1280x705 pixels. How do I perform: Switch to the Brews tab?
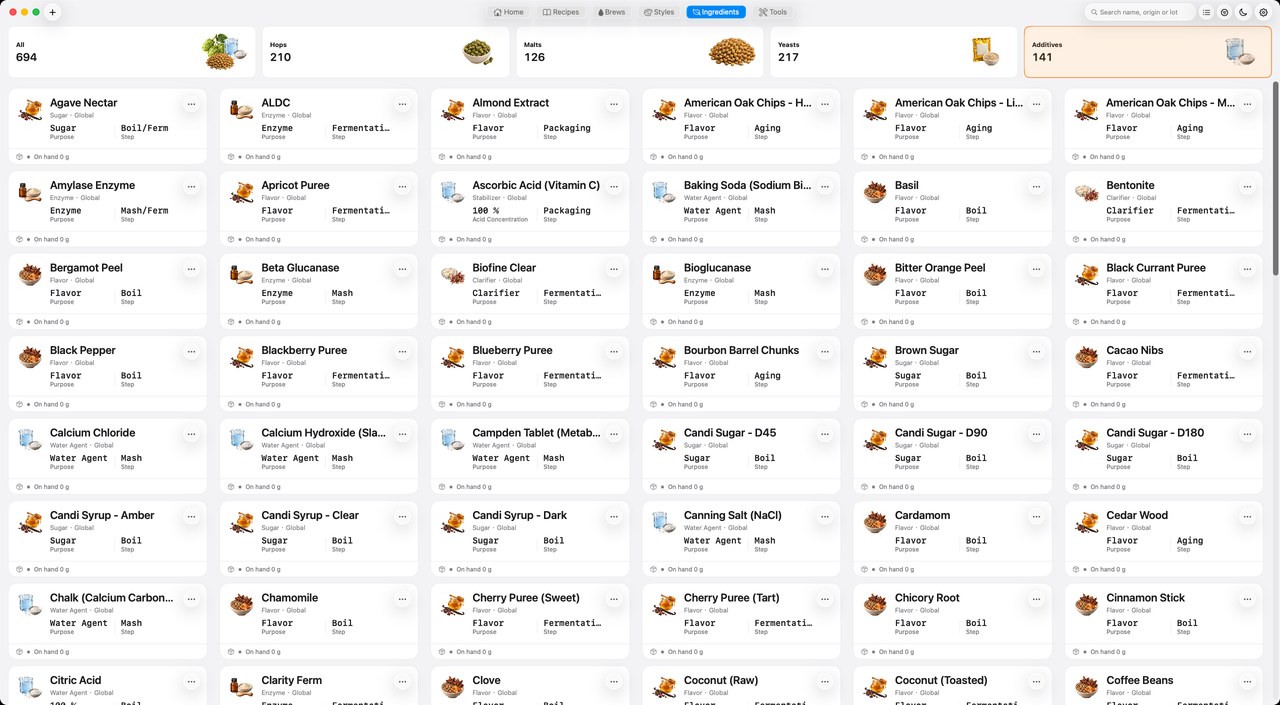pos(611,12)
